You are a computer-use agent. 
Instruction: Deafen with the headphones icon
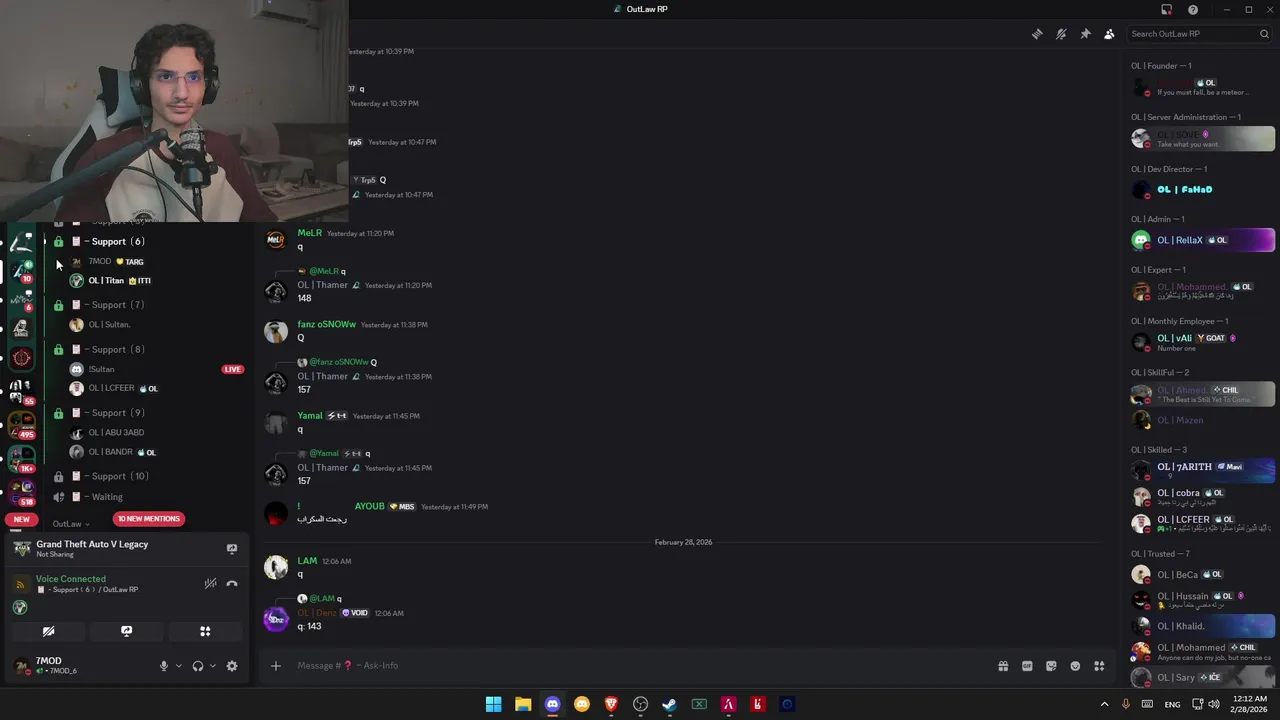click(x=198, y=666)
